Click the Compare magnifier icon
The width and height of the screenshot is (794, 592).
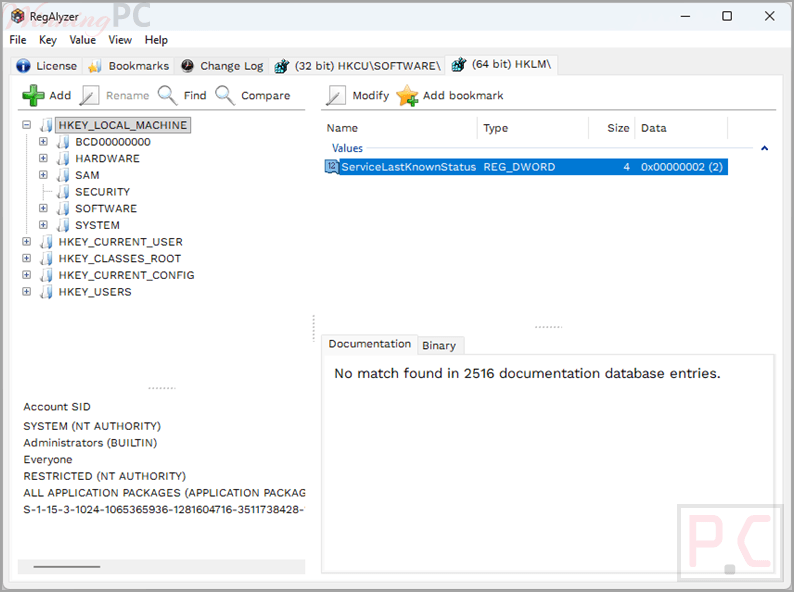pos(225,95)
